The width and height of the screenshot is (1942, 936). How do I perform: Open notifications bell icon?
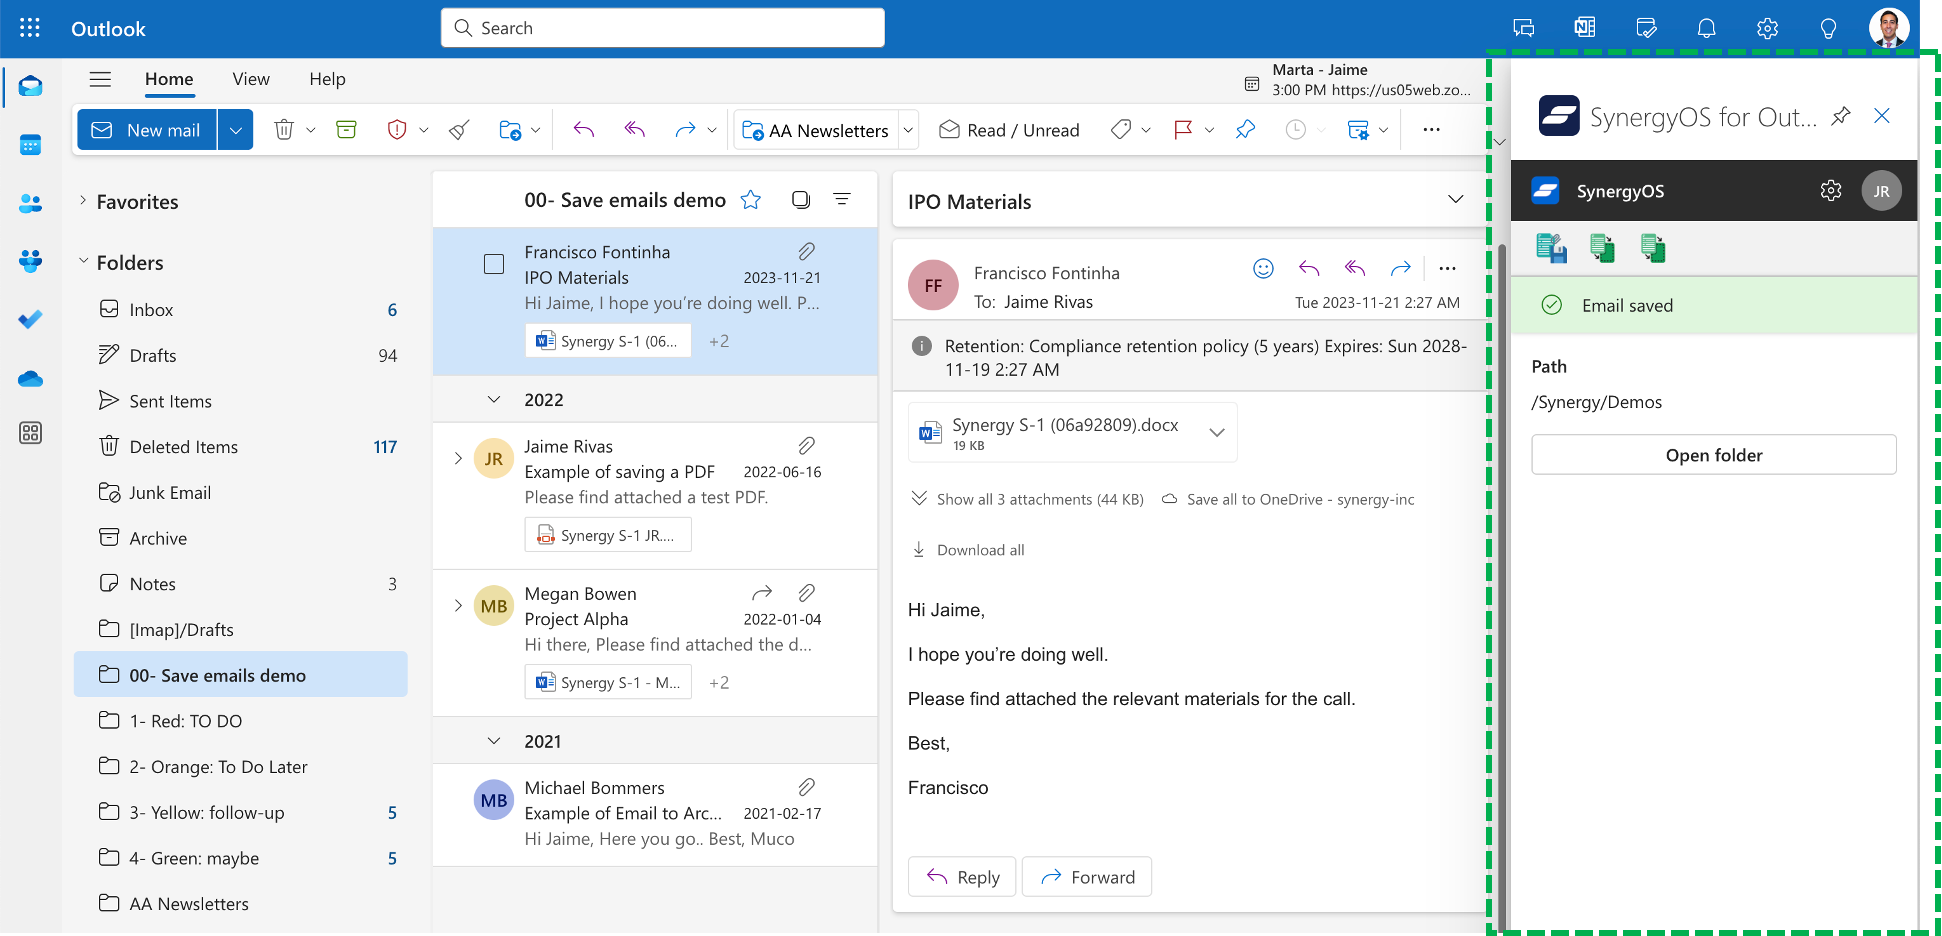click(x=1706, y=28)
